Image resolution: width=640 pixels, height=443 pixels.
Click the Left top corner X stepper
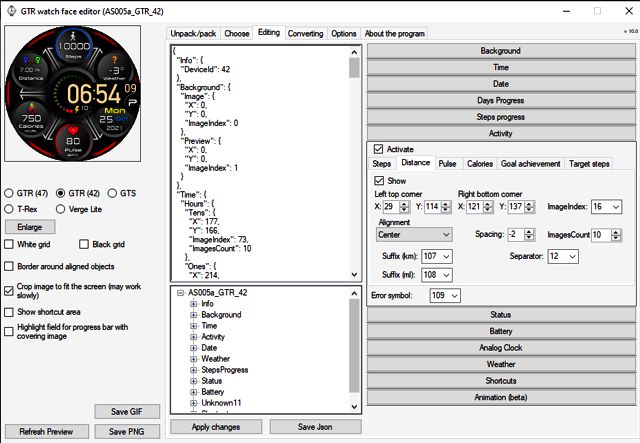[404, 207]
